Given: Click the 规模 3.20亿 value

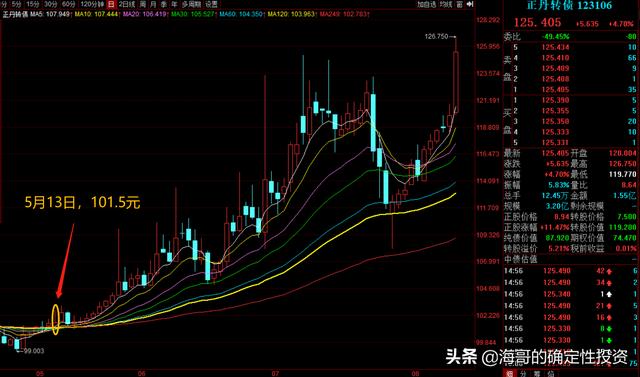Looking at the screenshot, I should coord(558,206).
